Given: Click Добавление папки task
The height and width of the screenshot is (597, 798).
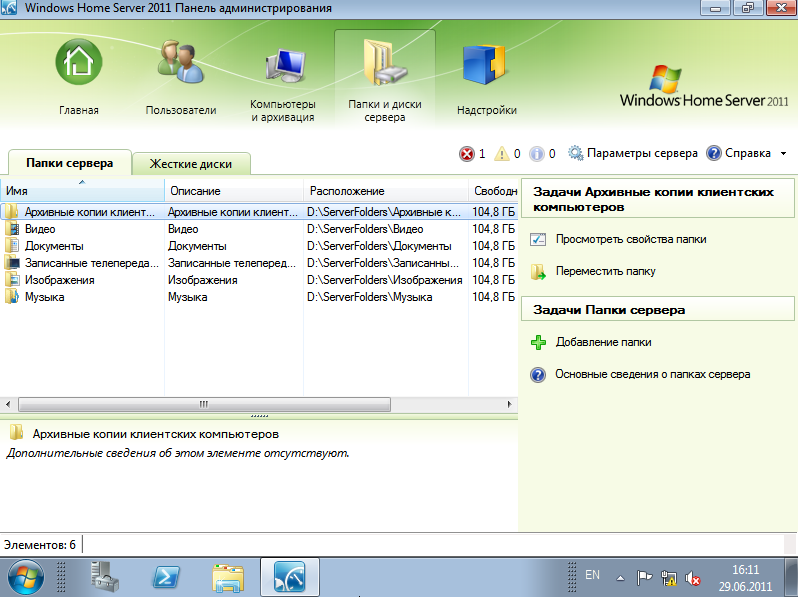Looking at the screenshot, I should (x=604, y=343).
